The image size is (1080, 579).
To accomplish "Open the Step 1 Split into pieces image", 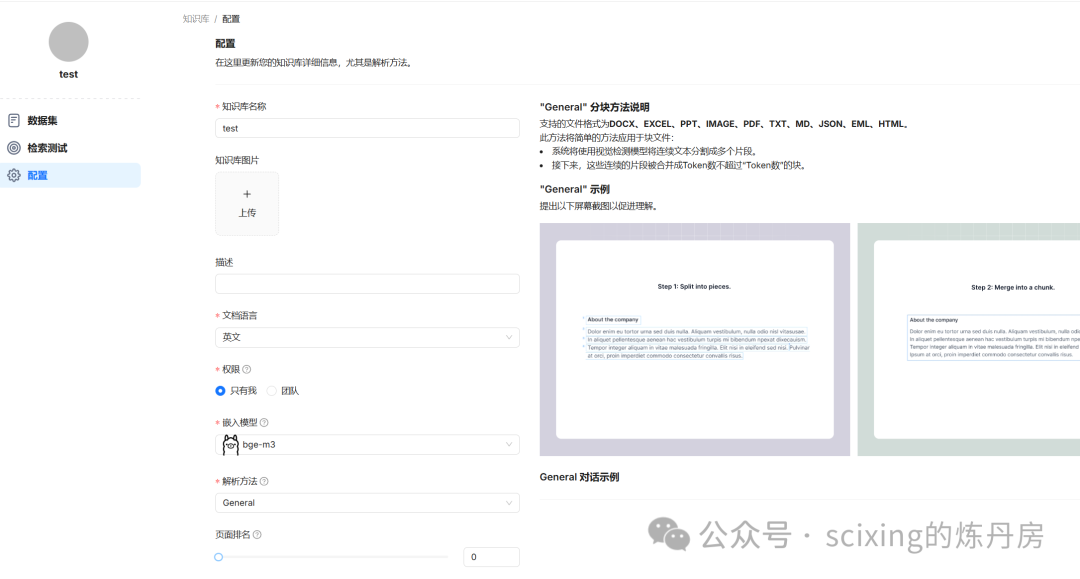I will tap(694, 339).
